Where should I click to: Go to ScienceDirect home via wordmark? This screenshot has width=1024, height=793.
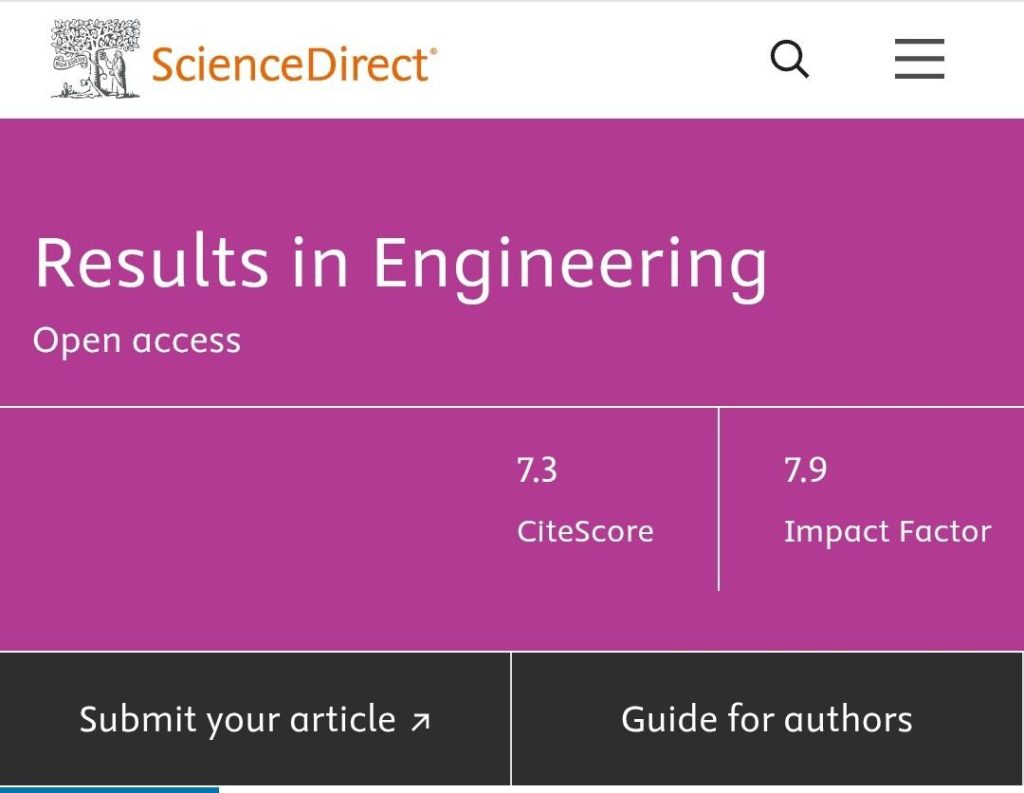click(289, 64)
